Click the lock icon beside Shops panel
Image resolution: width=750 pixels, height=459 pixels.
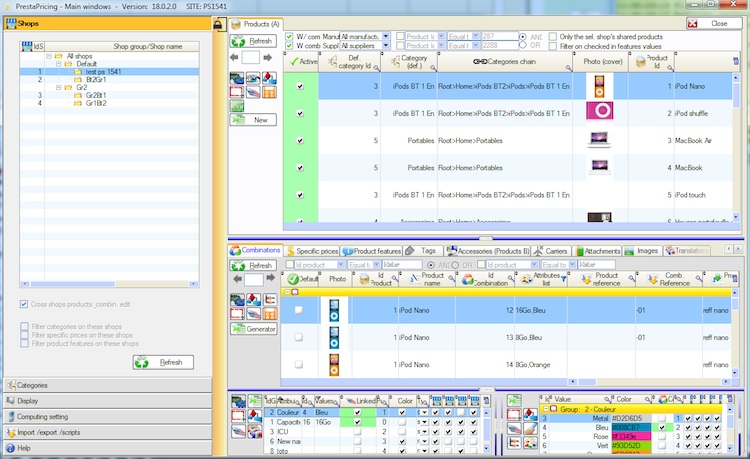tap(218, 24)
